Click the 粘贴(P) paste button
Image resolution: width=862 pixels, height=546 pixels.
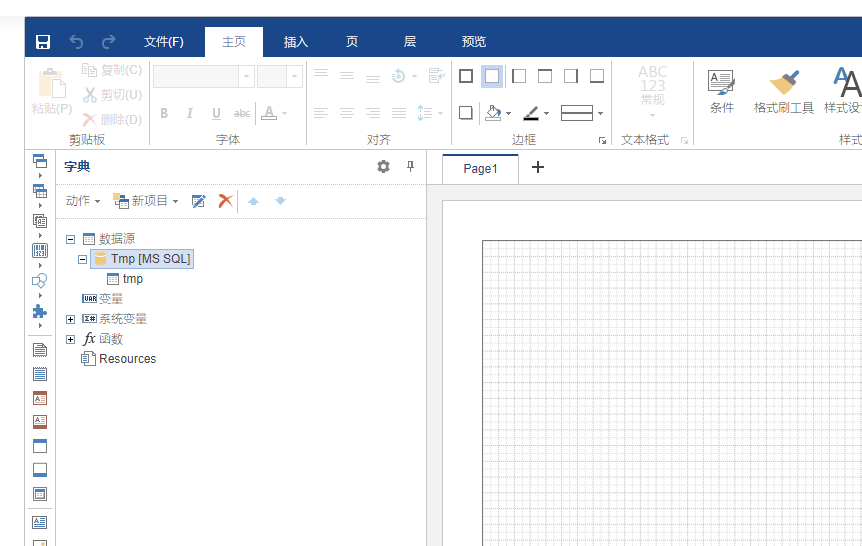click(52, 91)
